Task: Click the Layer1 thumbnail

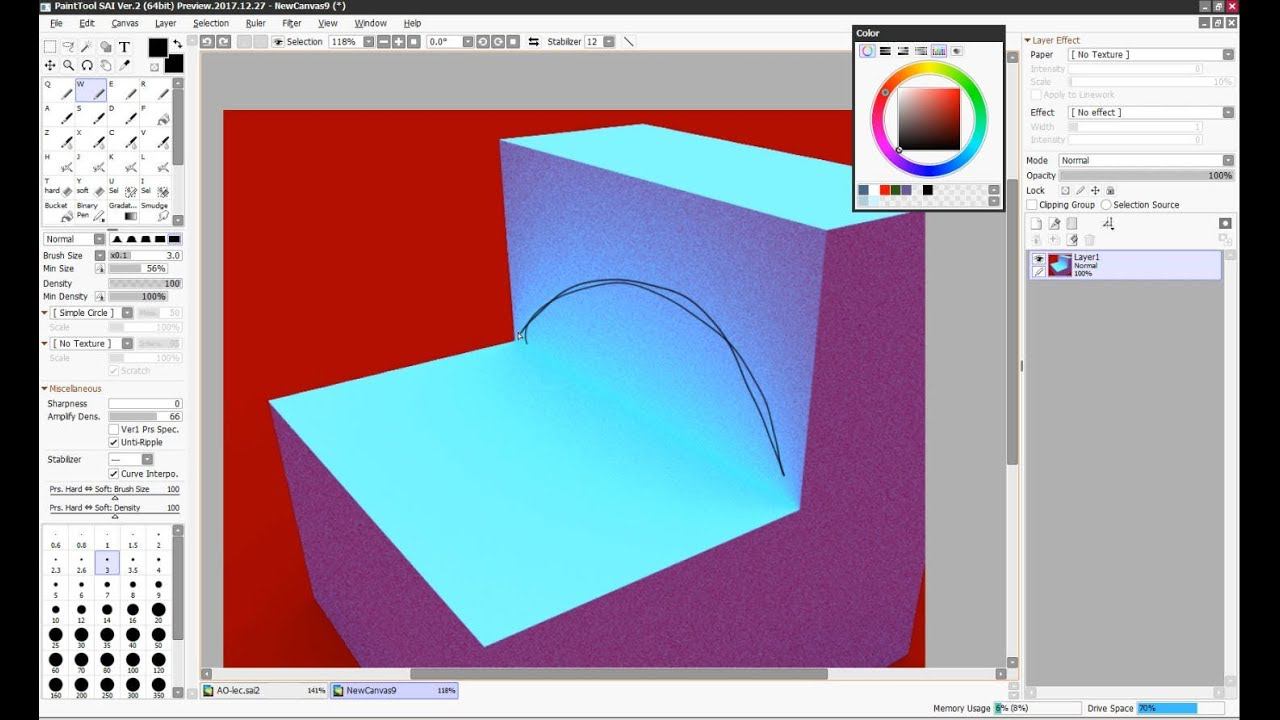Action: [1059, 265]
